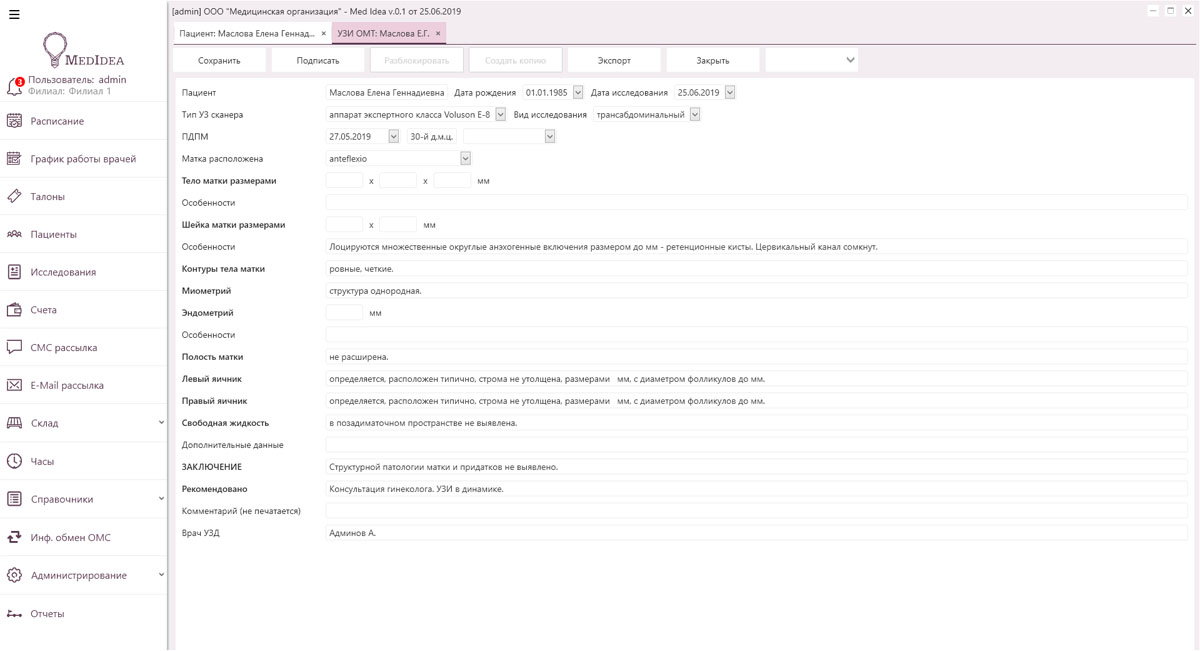
Task: Click the Эндометрий mm input field
Action: [345, 313]
